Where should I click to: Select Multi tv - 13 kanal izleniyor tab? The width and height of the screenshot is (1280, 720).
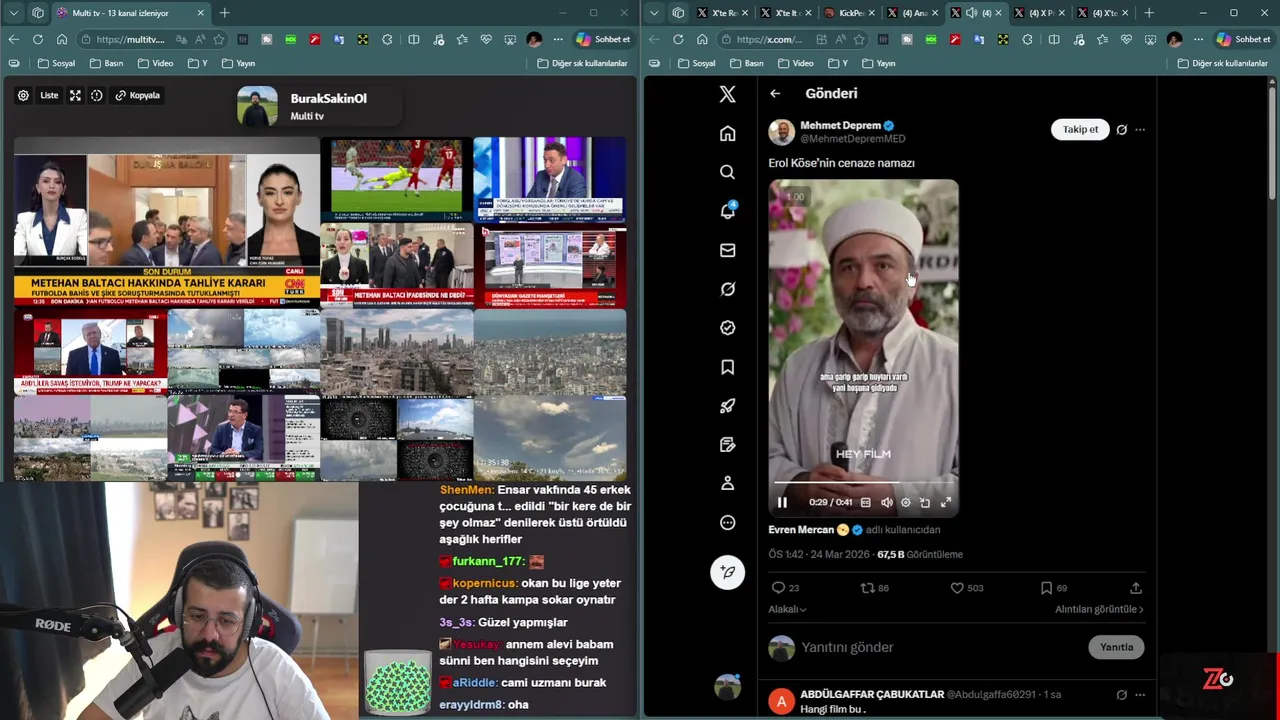click(130, 13)
